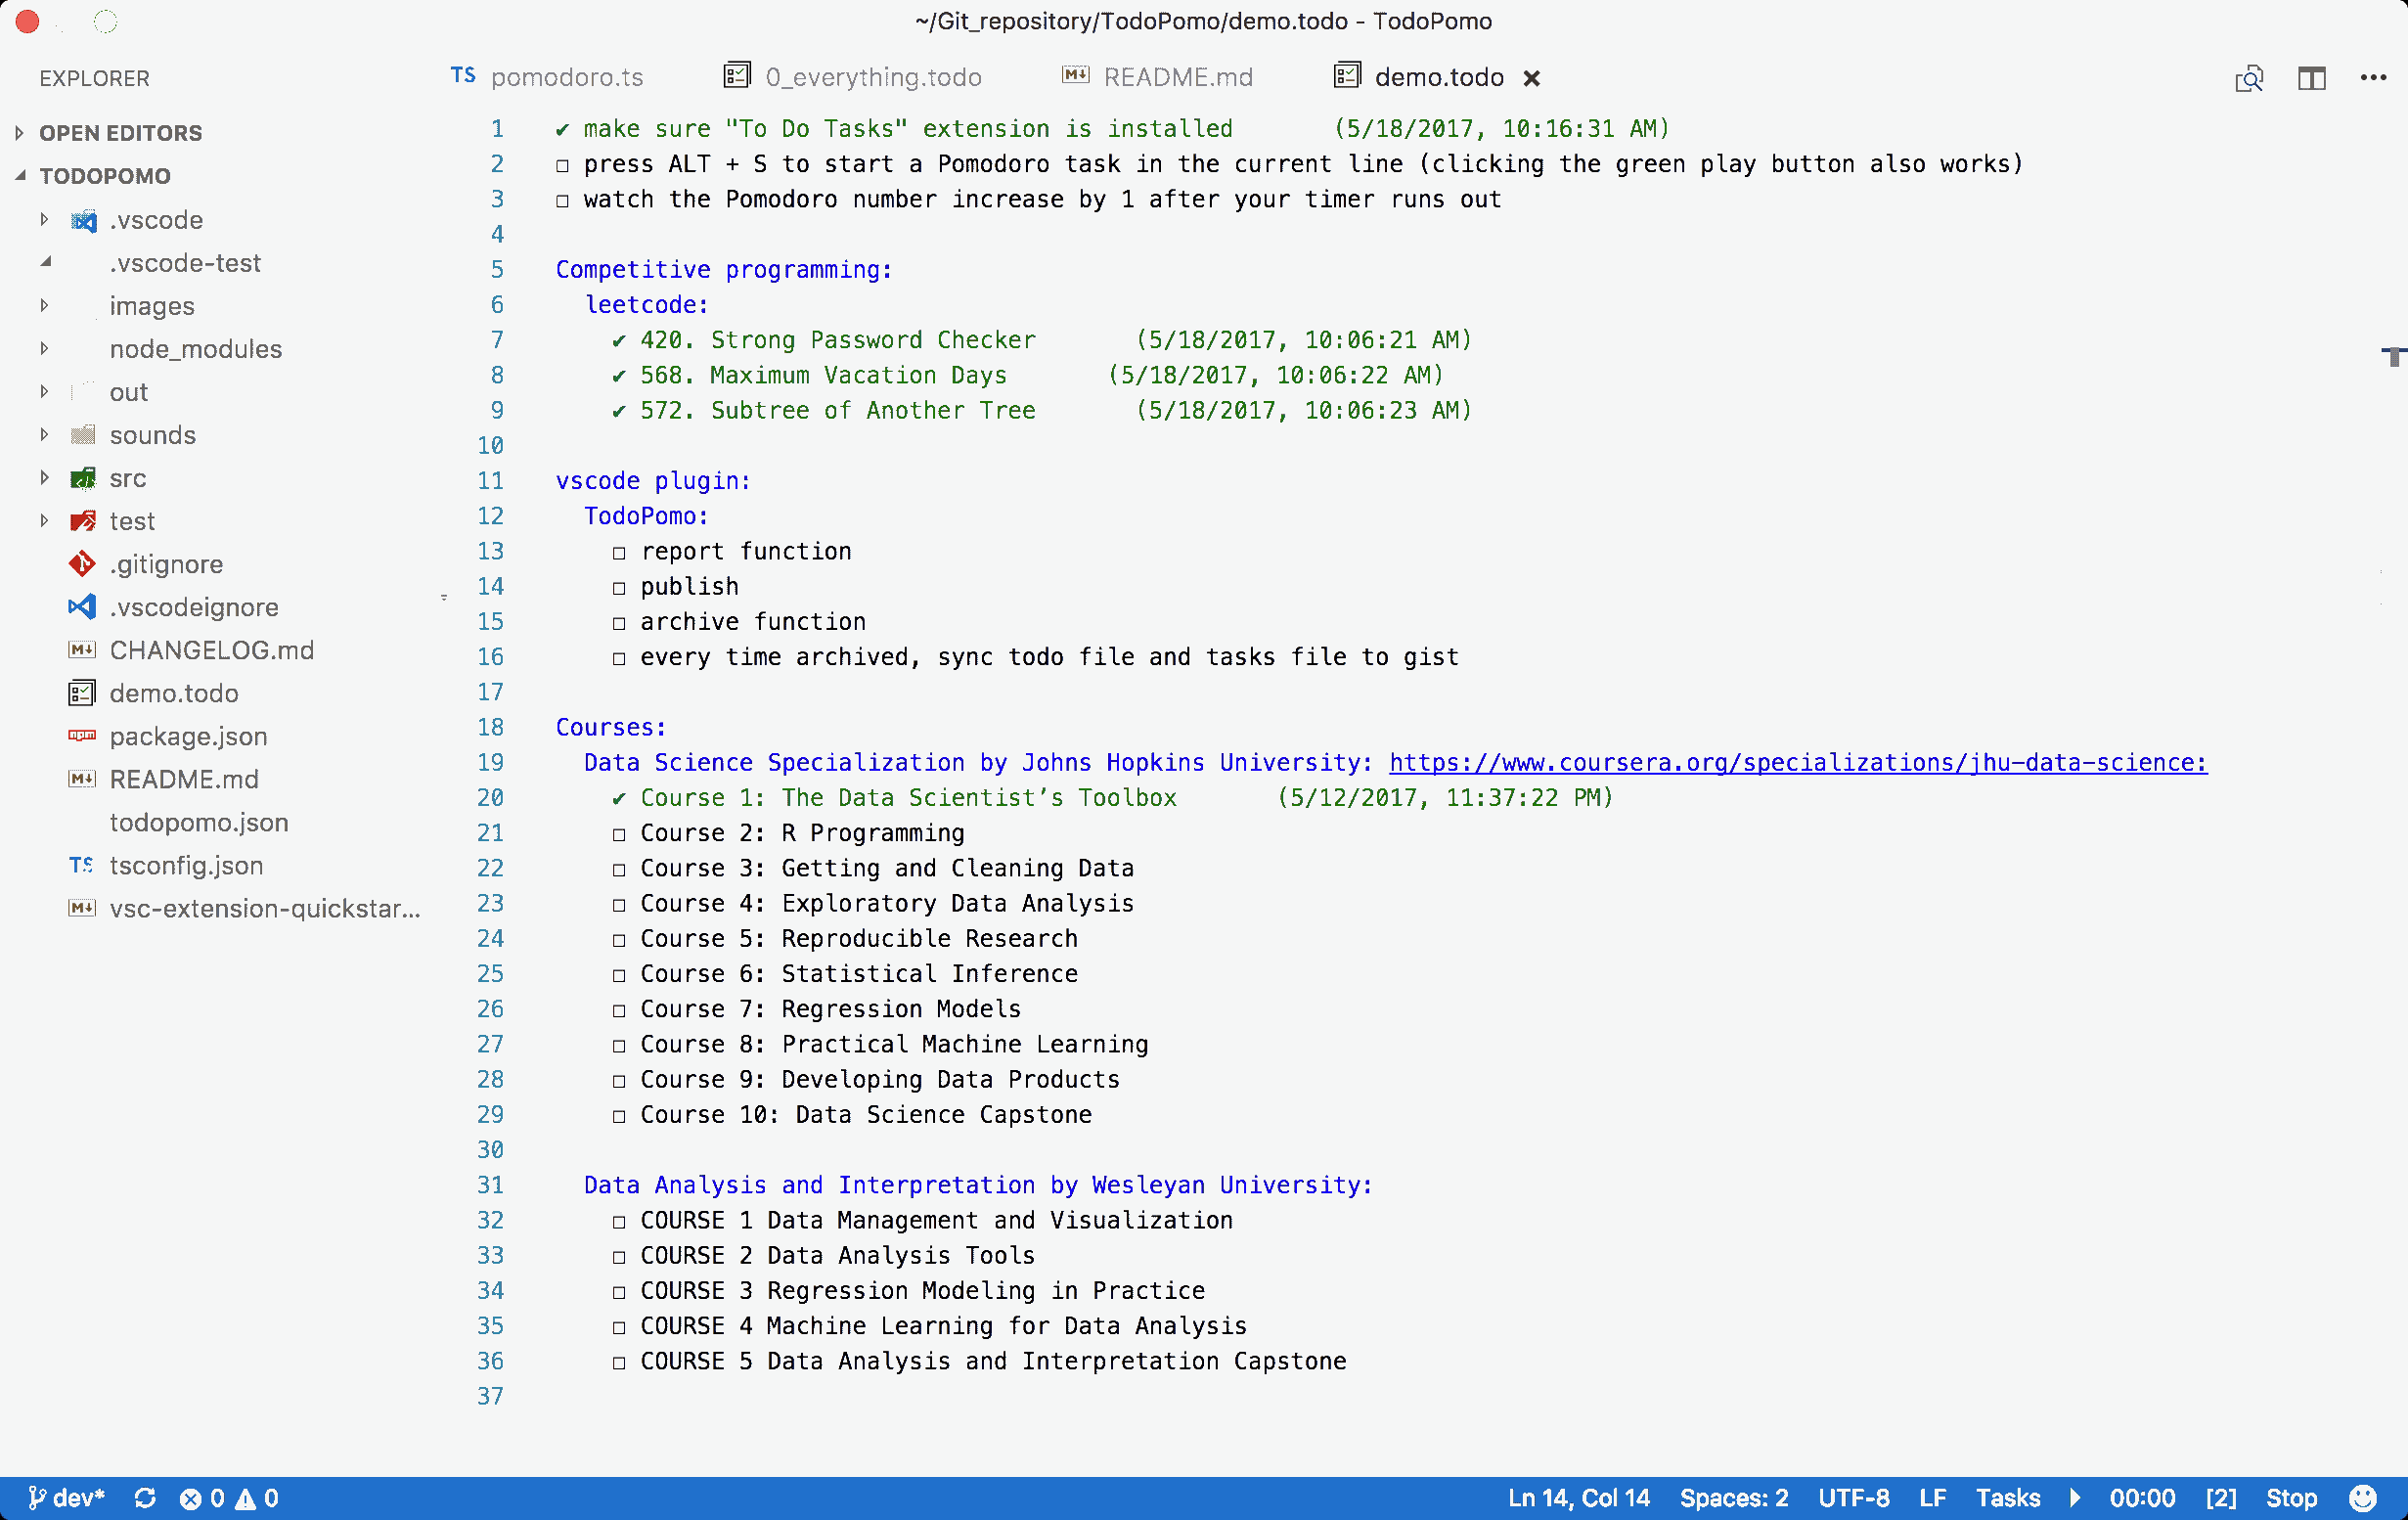The width and height of the screenshot is (2408, 1520).
Task: Open the split editor icon
Action: tap(2311, 78)
